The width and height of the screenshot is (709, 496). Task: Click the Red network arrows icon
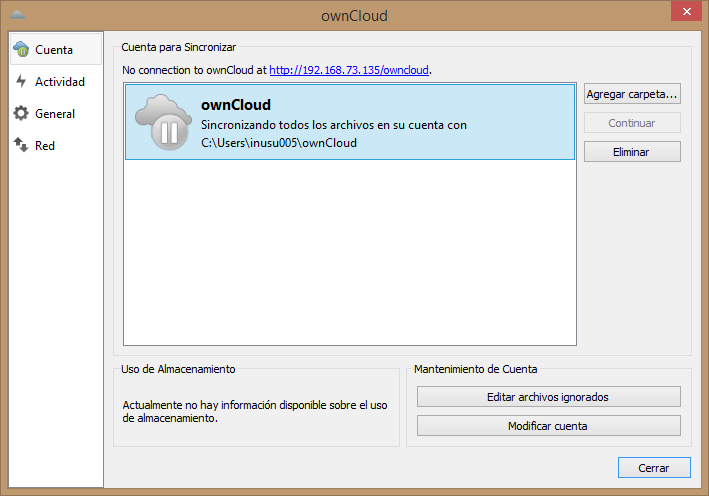[x=21, y=145]
